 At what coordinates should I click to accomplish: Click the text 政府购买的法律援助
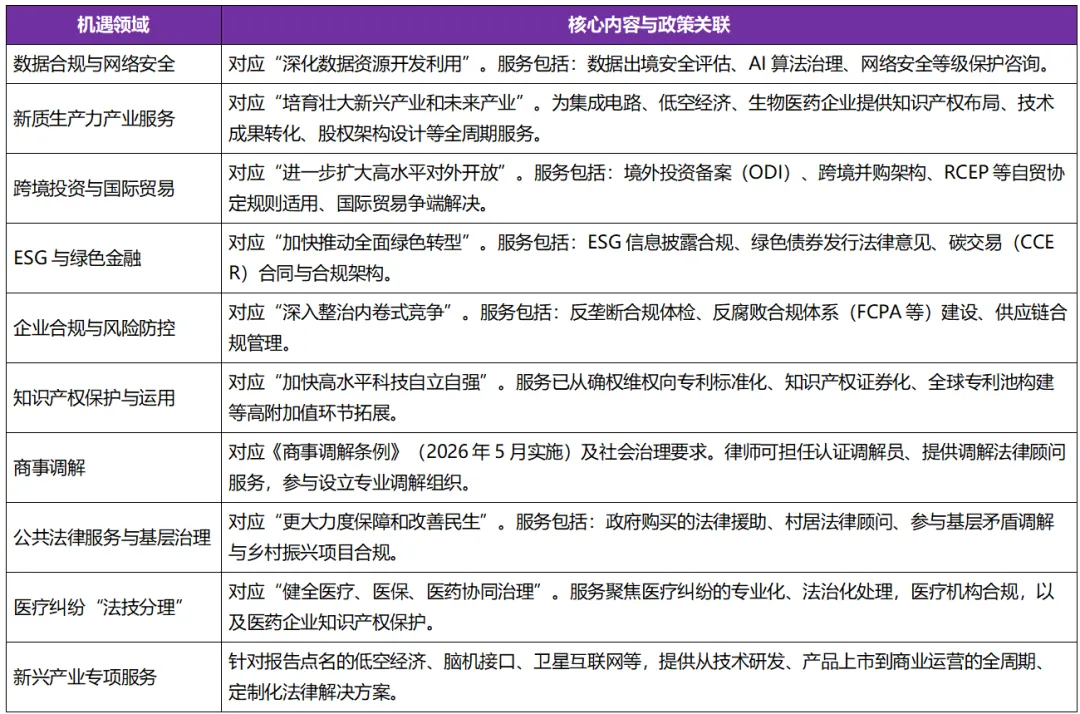[686, 521]
